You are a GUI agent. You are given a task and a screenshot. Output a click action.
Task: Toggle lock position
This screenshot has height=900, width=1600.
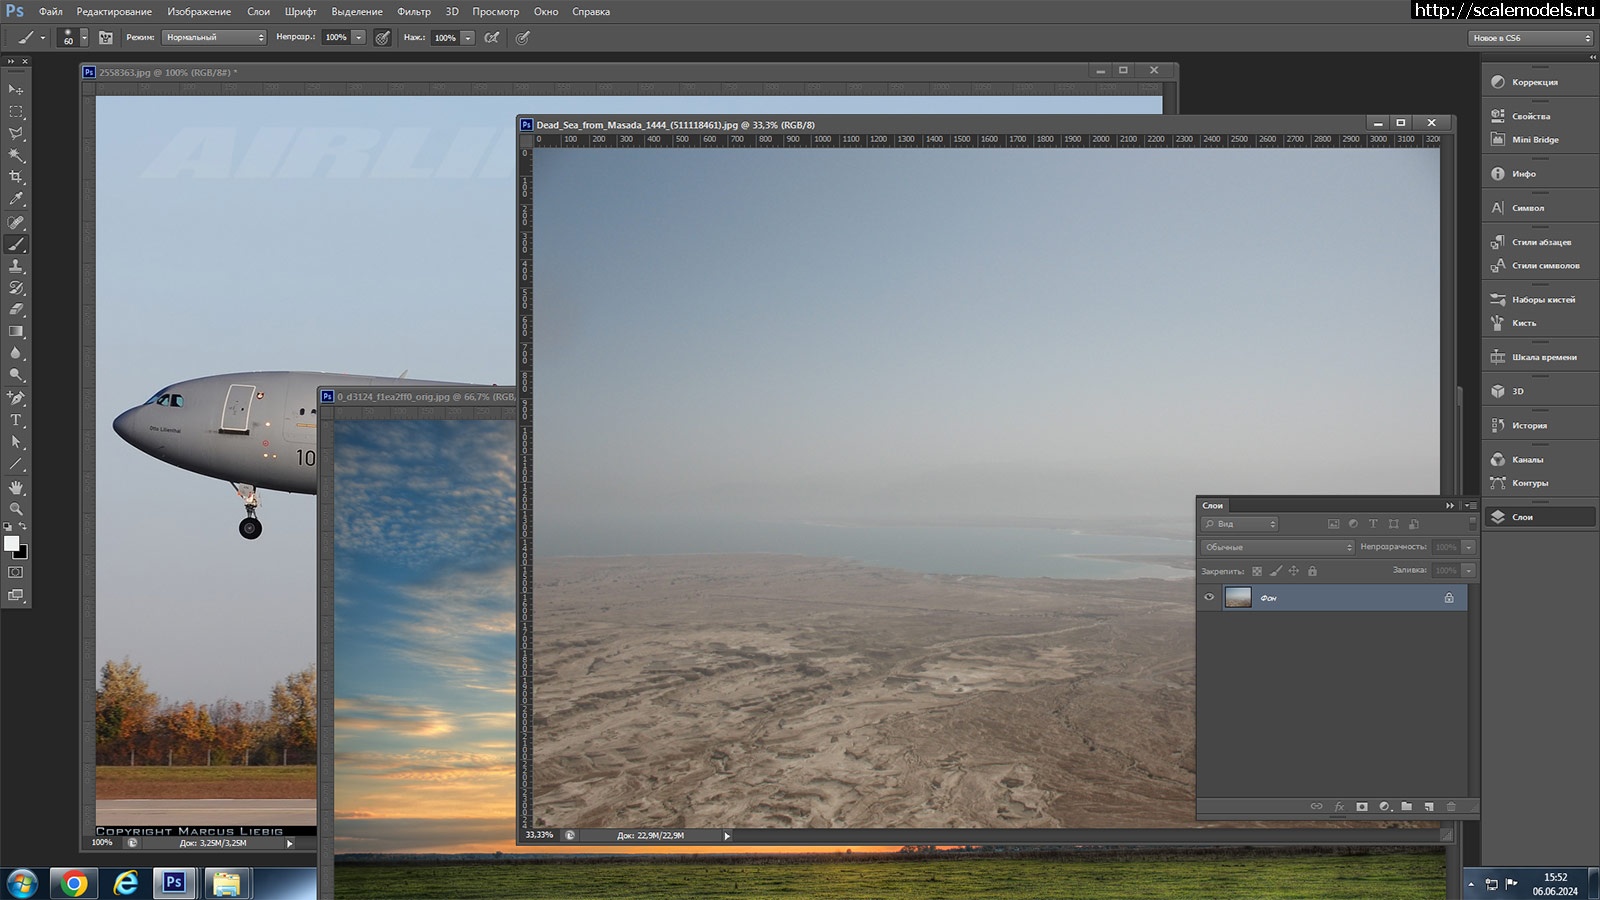point(1293,571)
